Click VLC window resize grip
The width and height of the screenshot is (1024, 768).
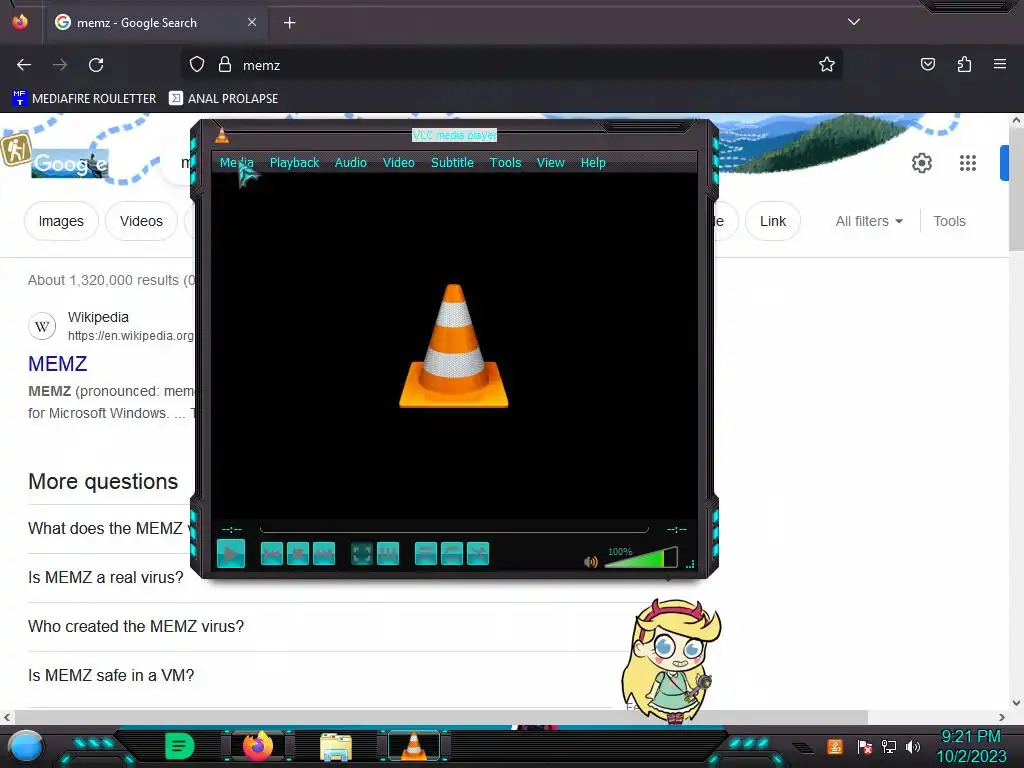click(690, 564)
